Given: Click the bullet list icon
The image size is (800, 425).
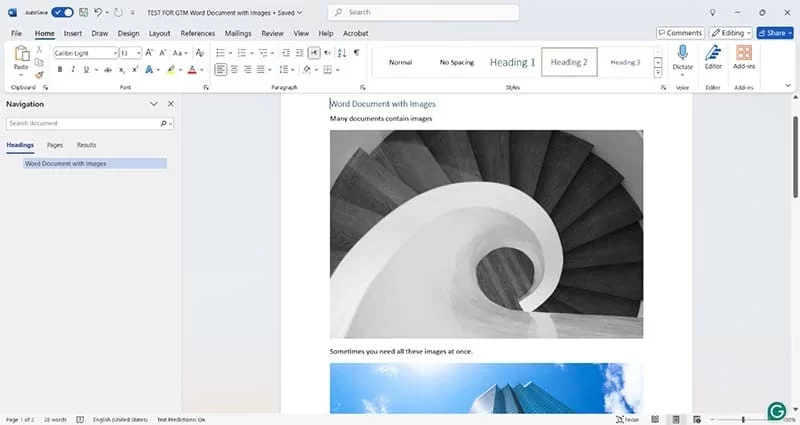Looking at the screenshot, I should 220,52.
